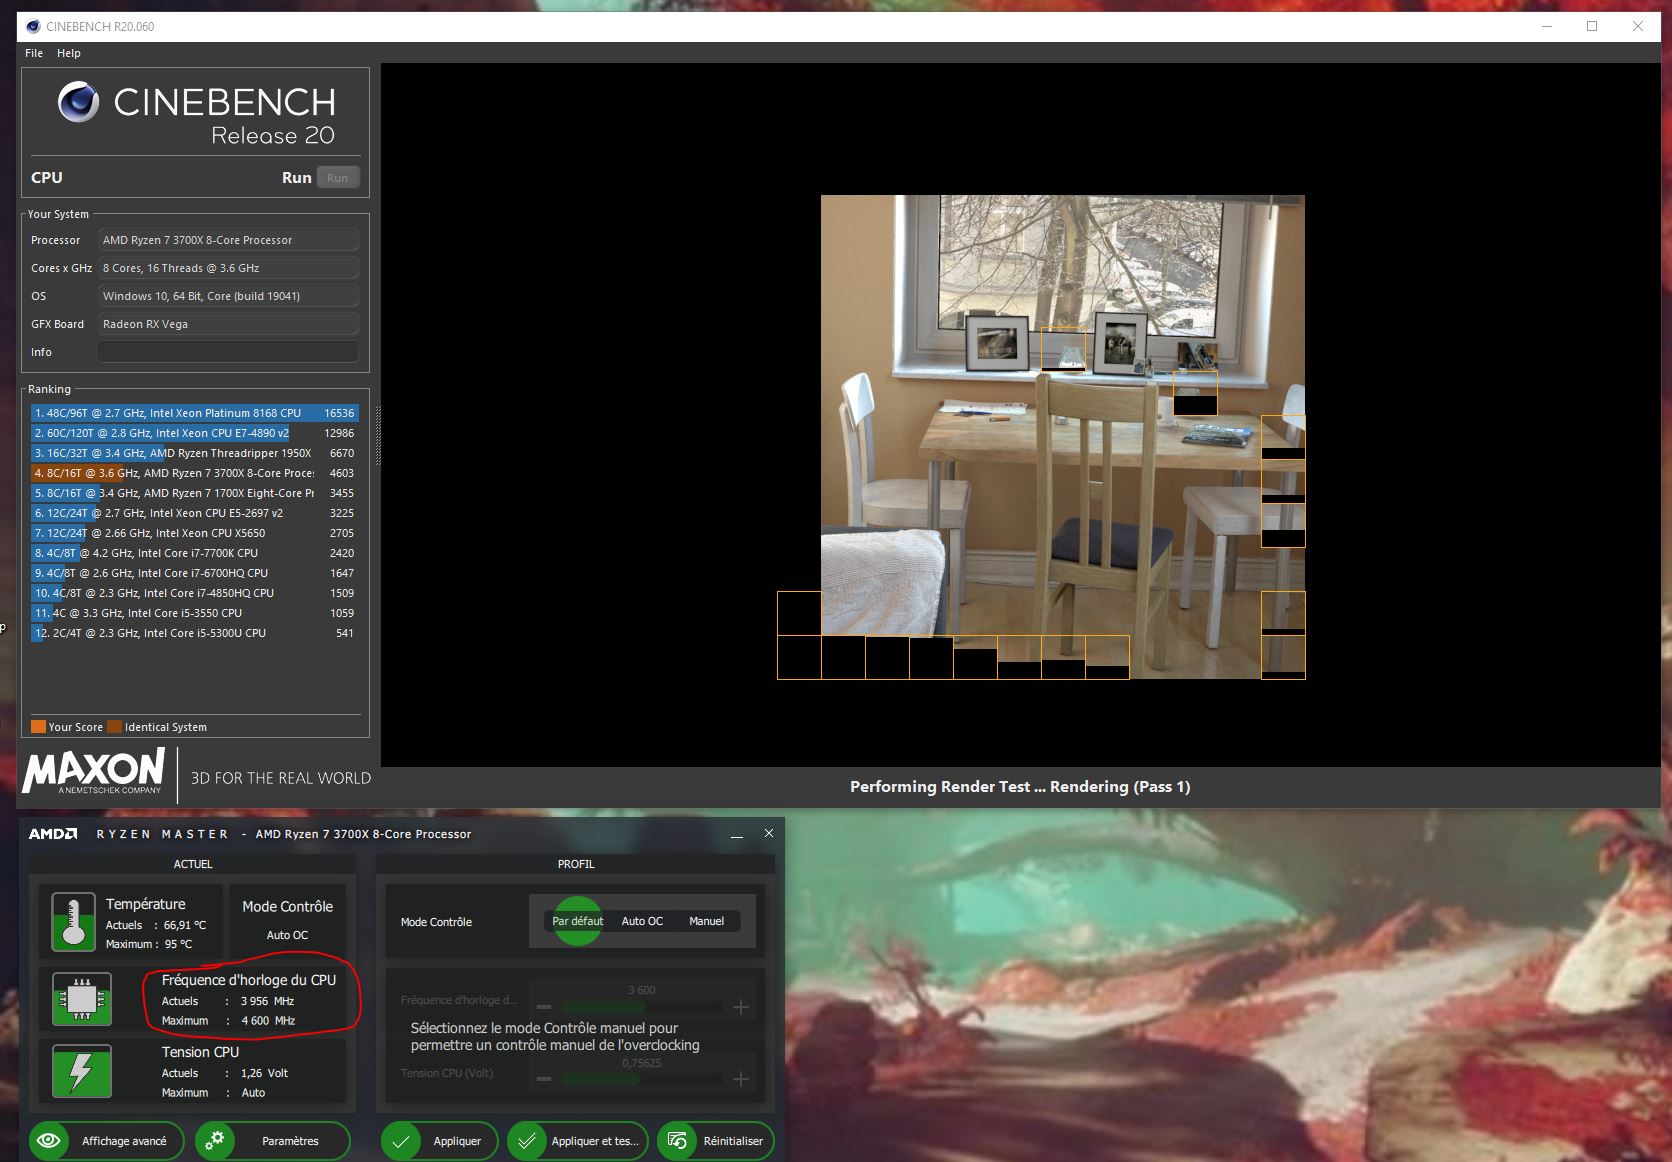Select ranking row Intel Xeon CPU E5-2697 v2
The image size is (1672, 1162).
tap(195, 513)
